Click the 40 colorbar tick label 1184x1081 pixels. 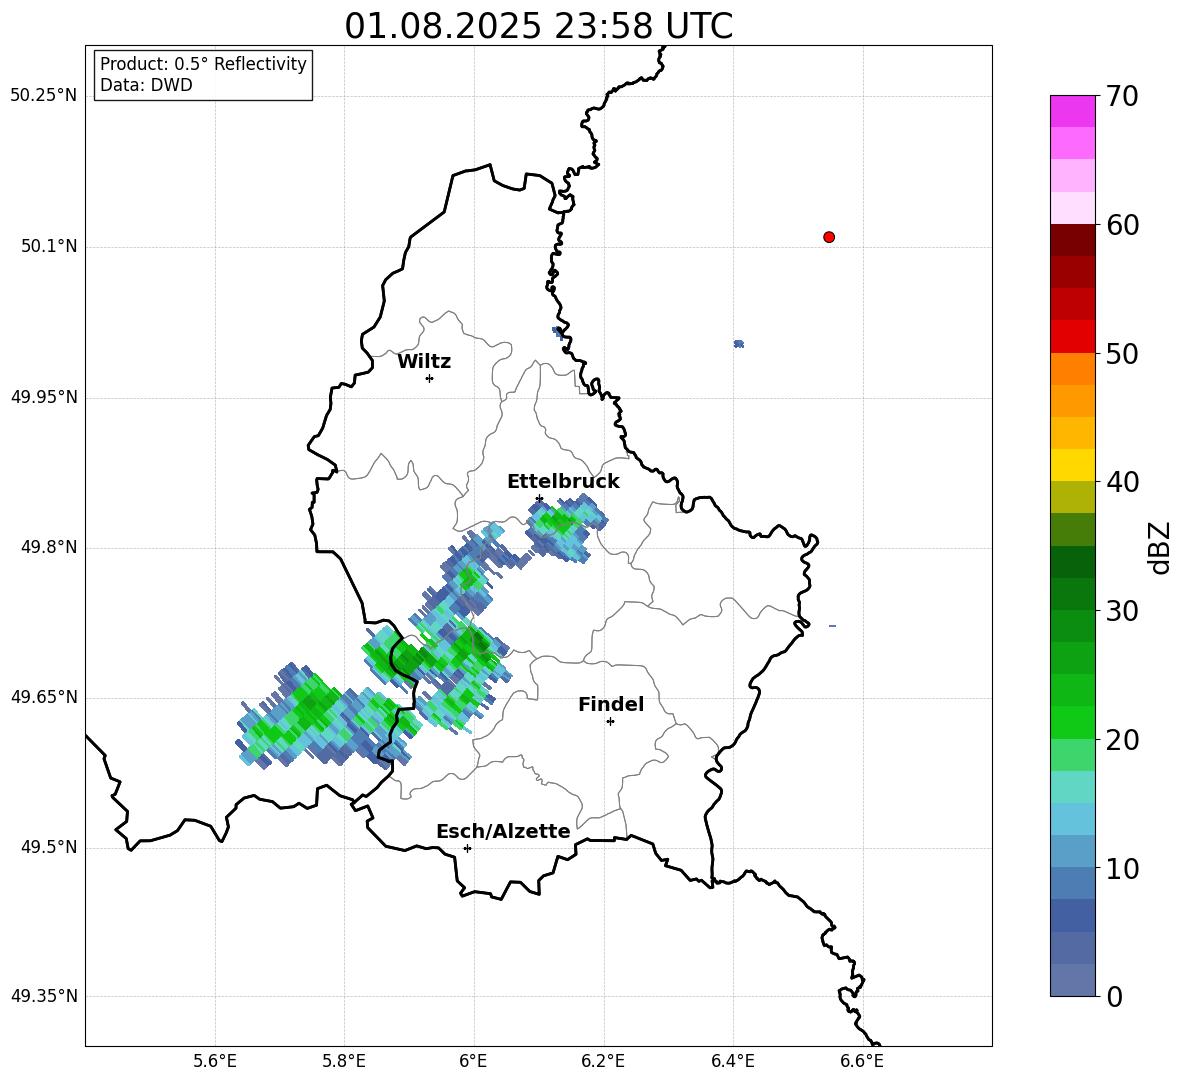click(x=1123, y=482)
